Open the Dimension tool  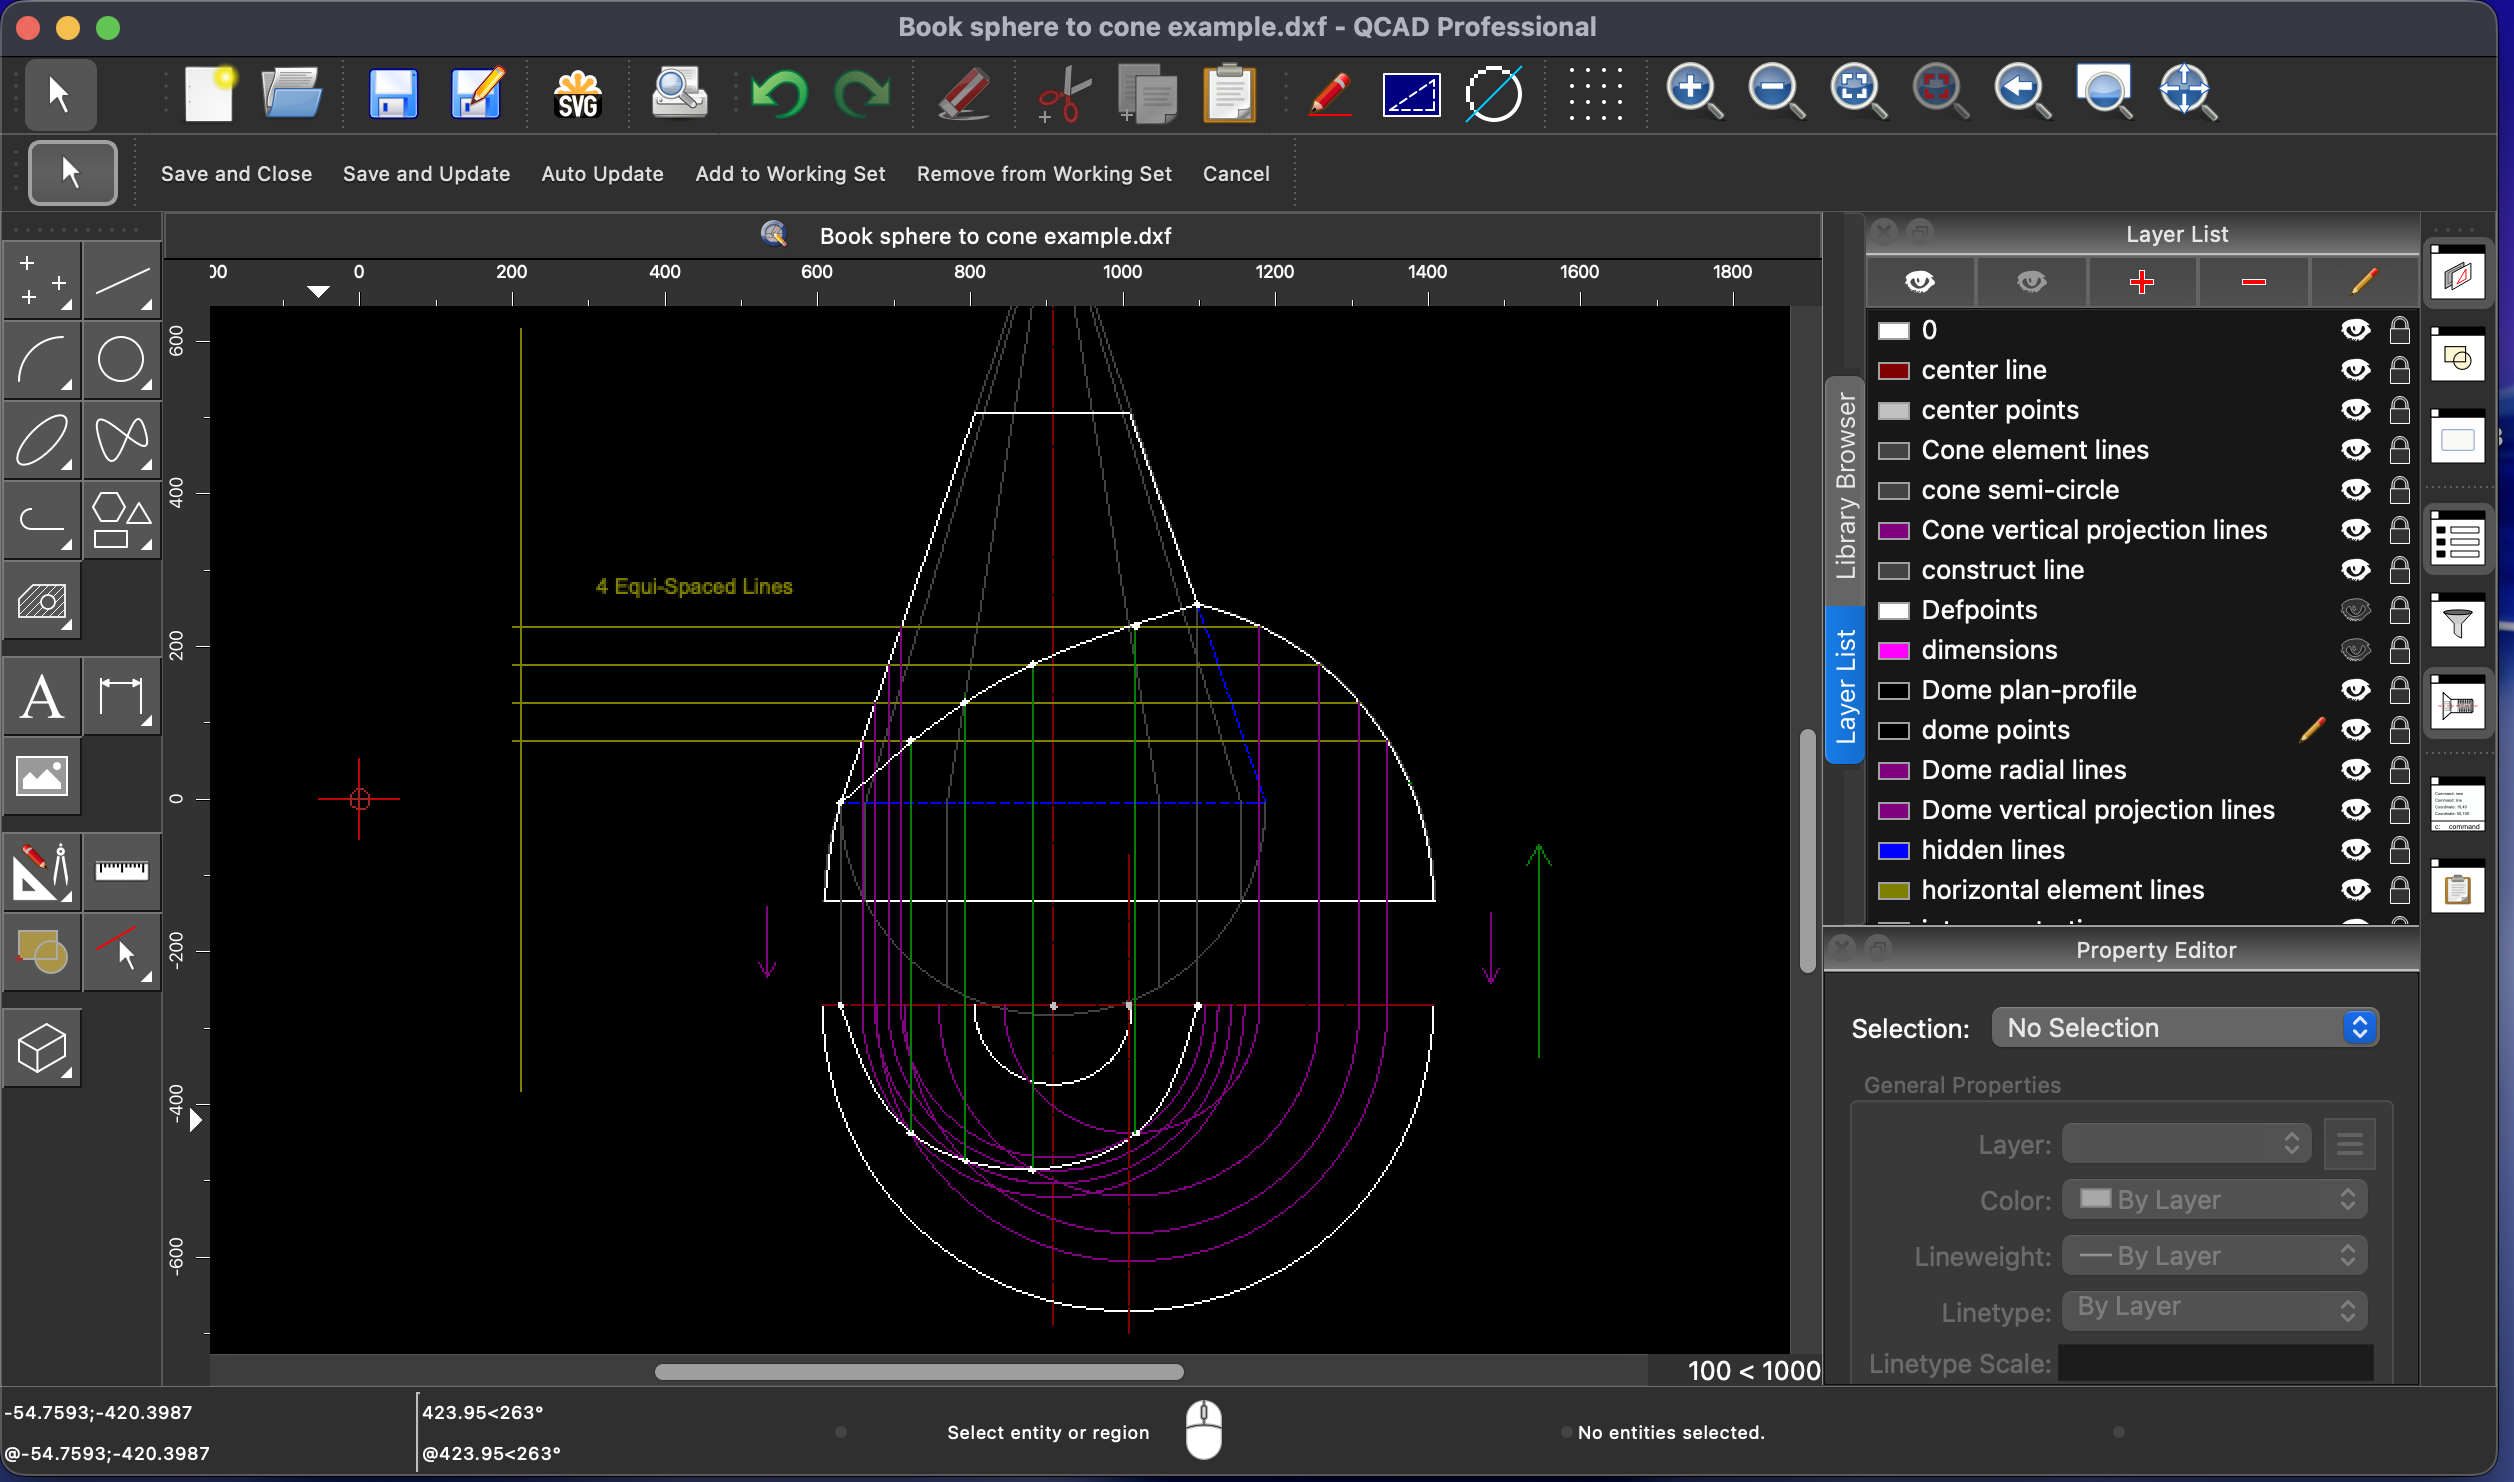[121, 696]
